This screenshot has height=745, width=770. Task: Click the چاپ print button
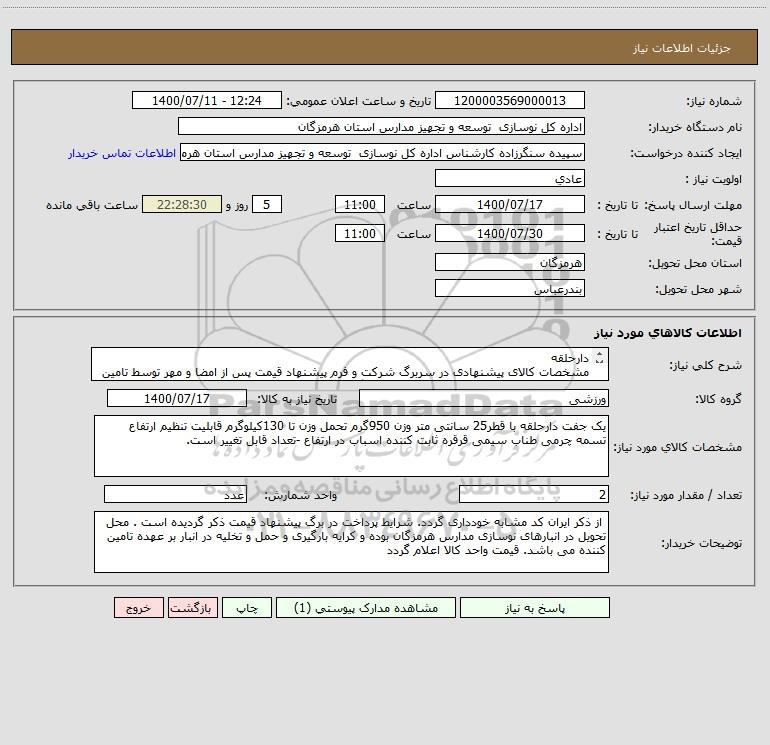(x=247, y=607)
